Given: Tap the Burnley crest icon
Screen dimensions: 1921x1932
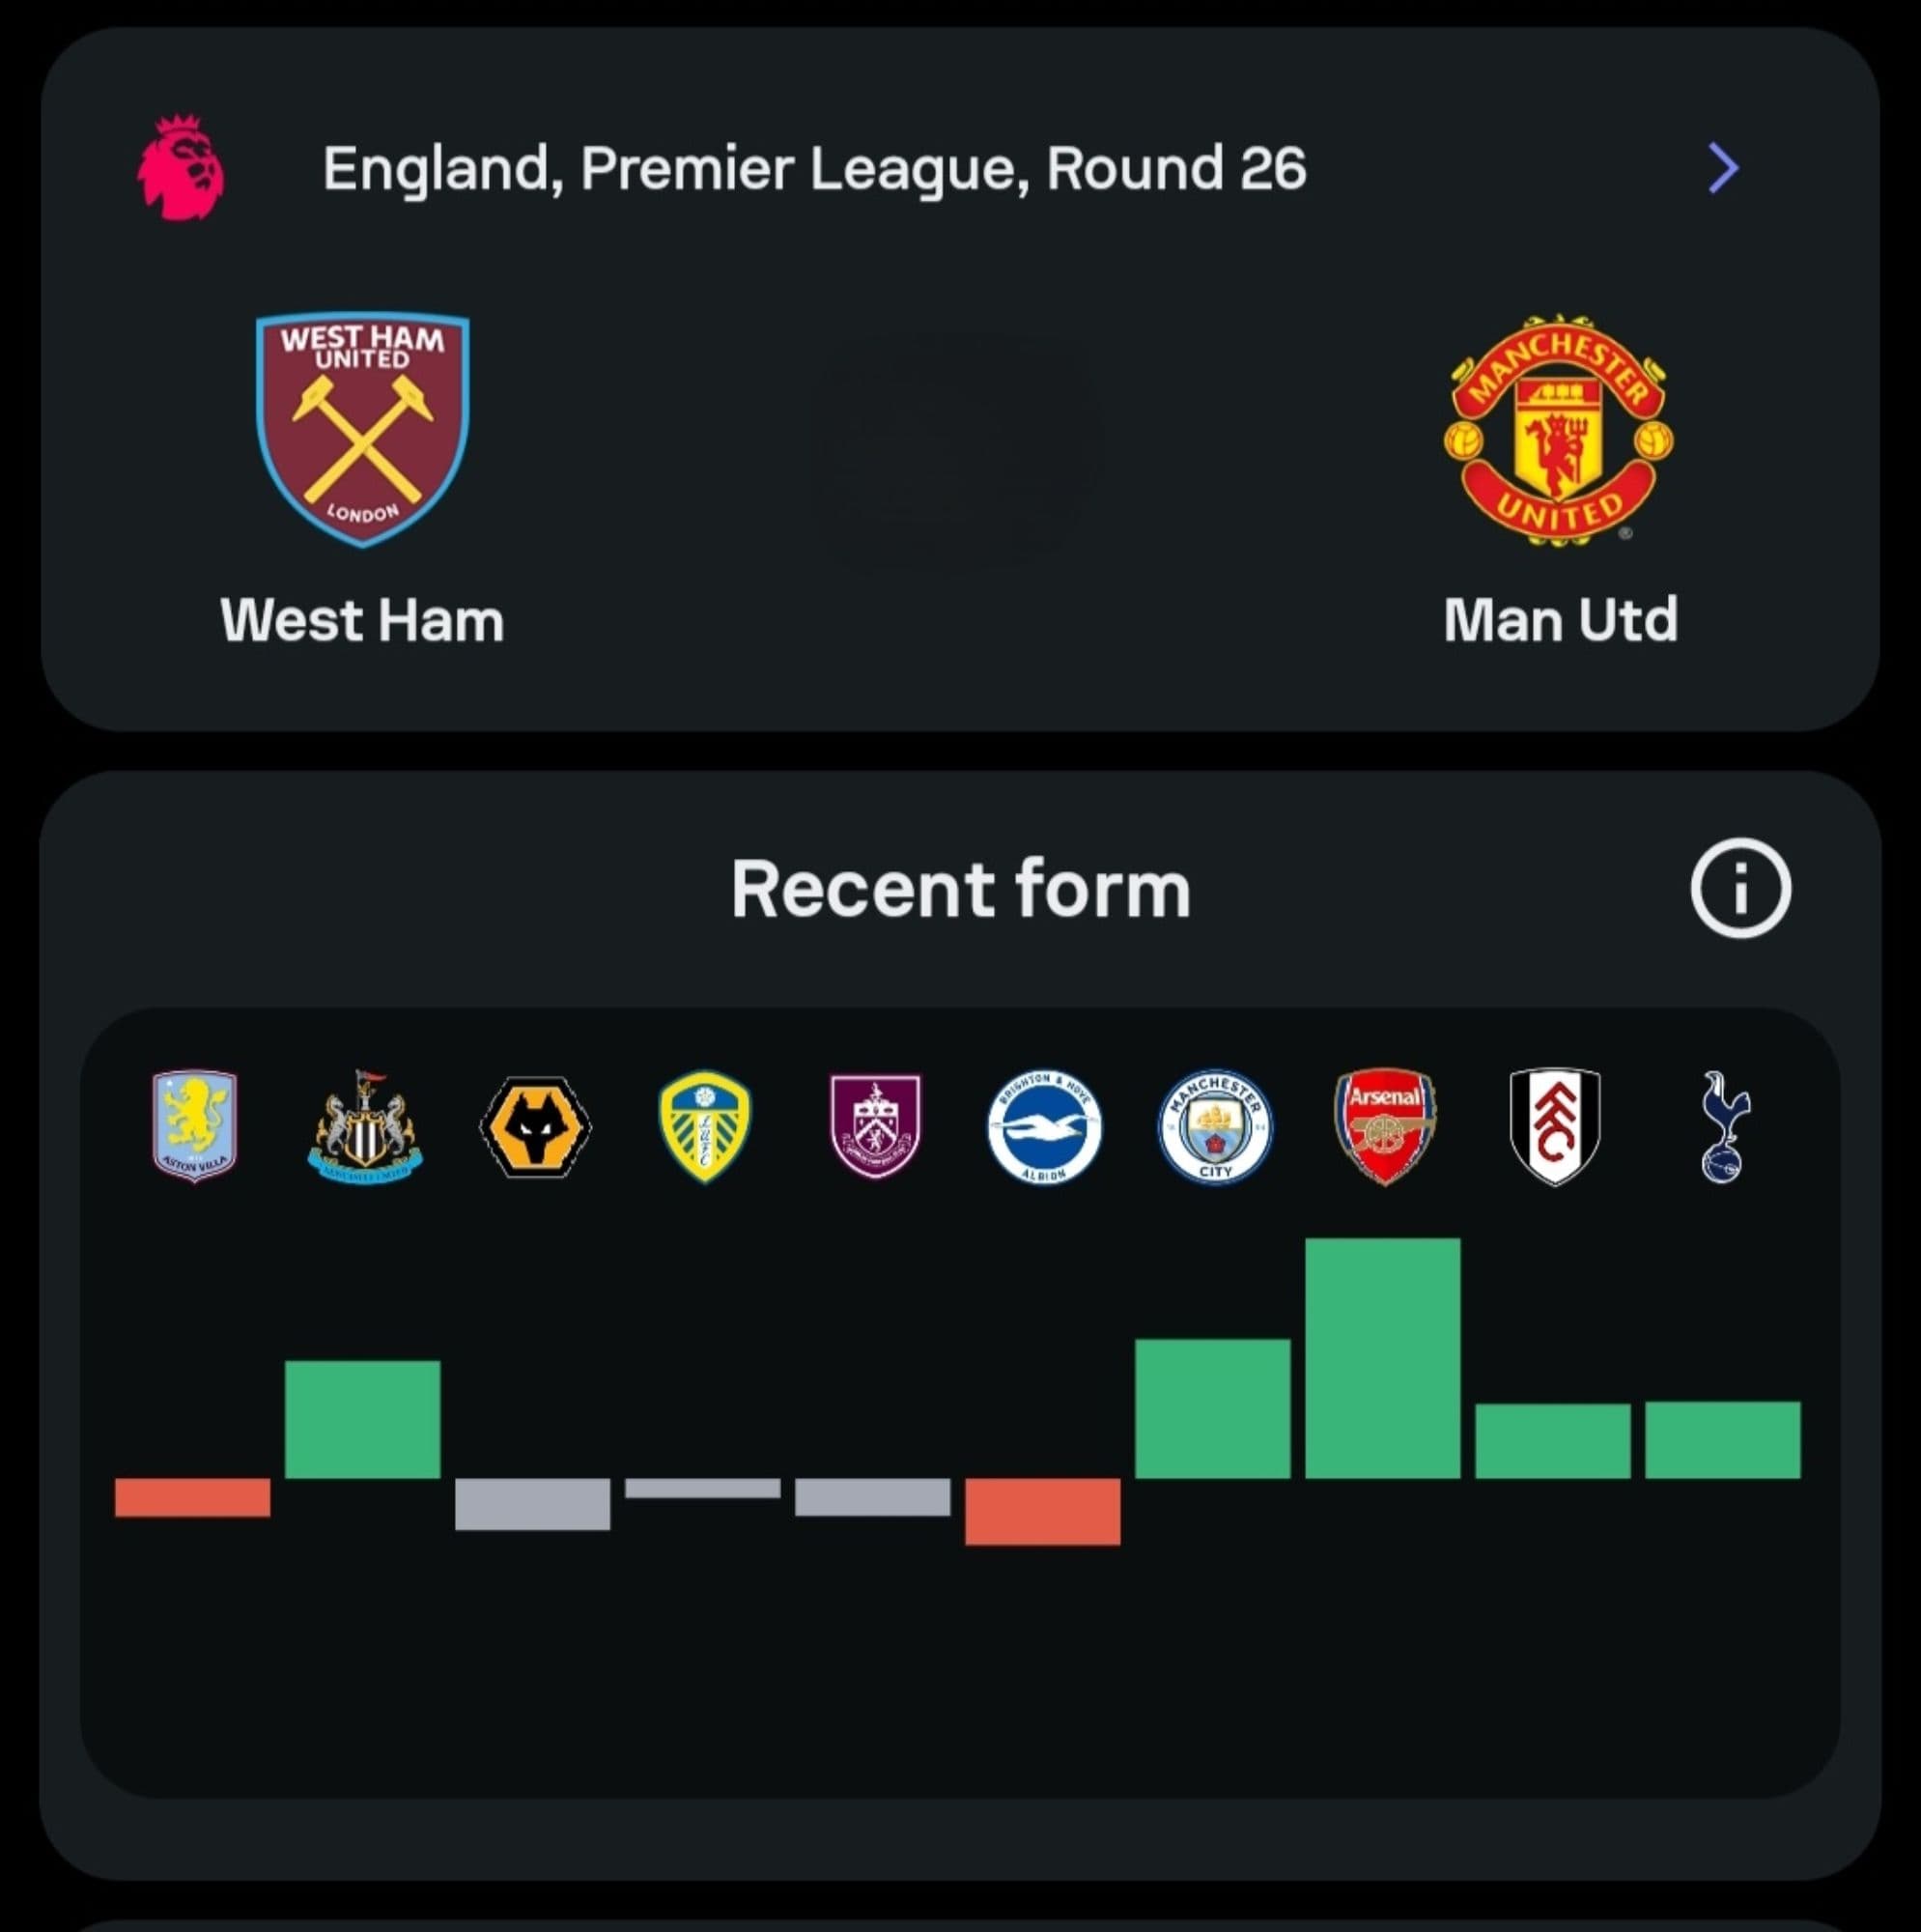Looking at the screenshot, I should (x=875, y=1126).
